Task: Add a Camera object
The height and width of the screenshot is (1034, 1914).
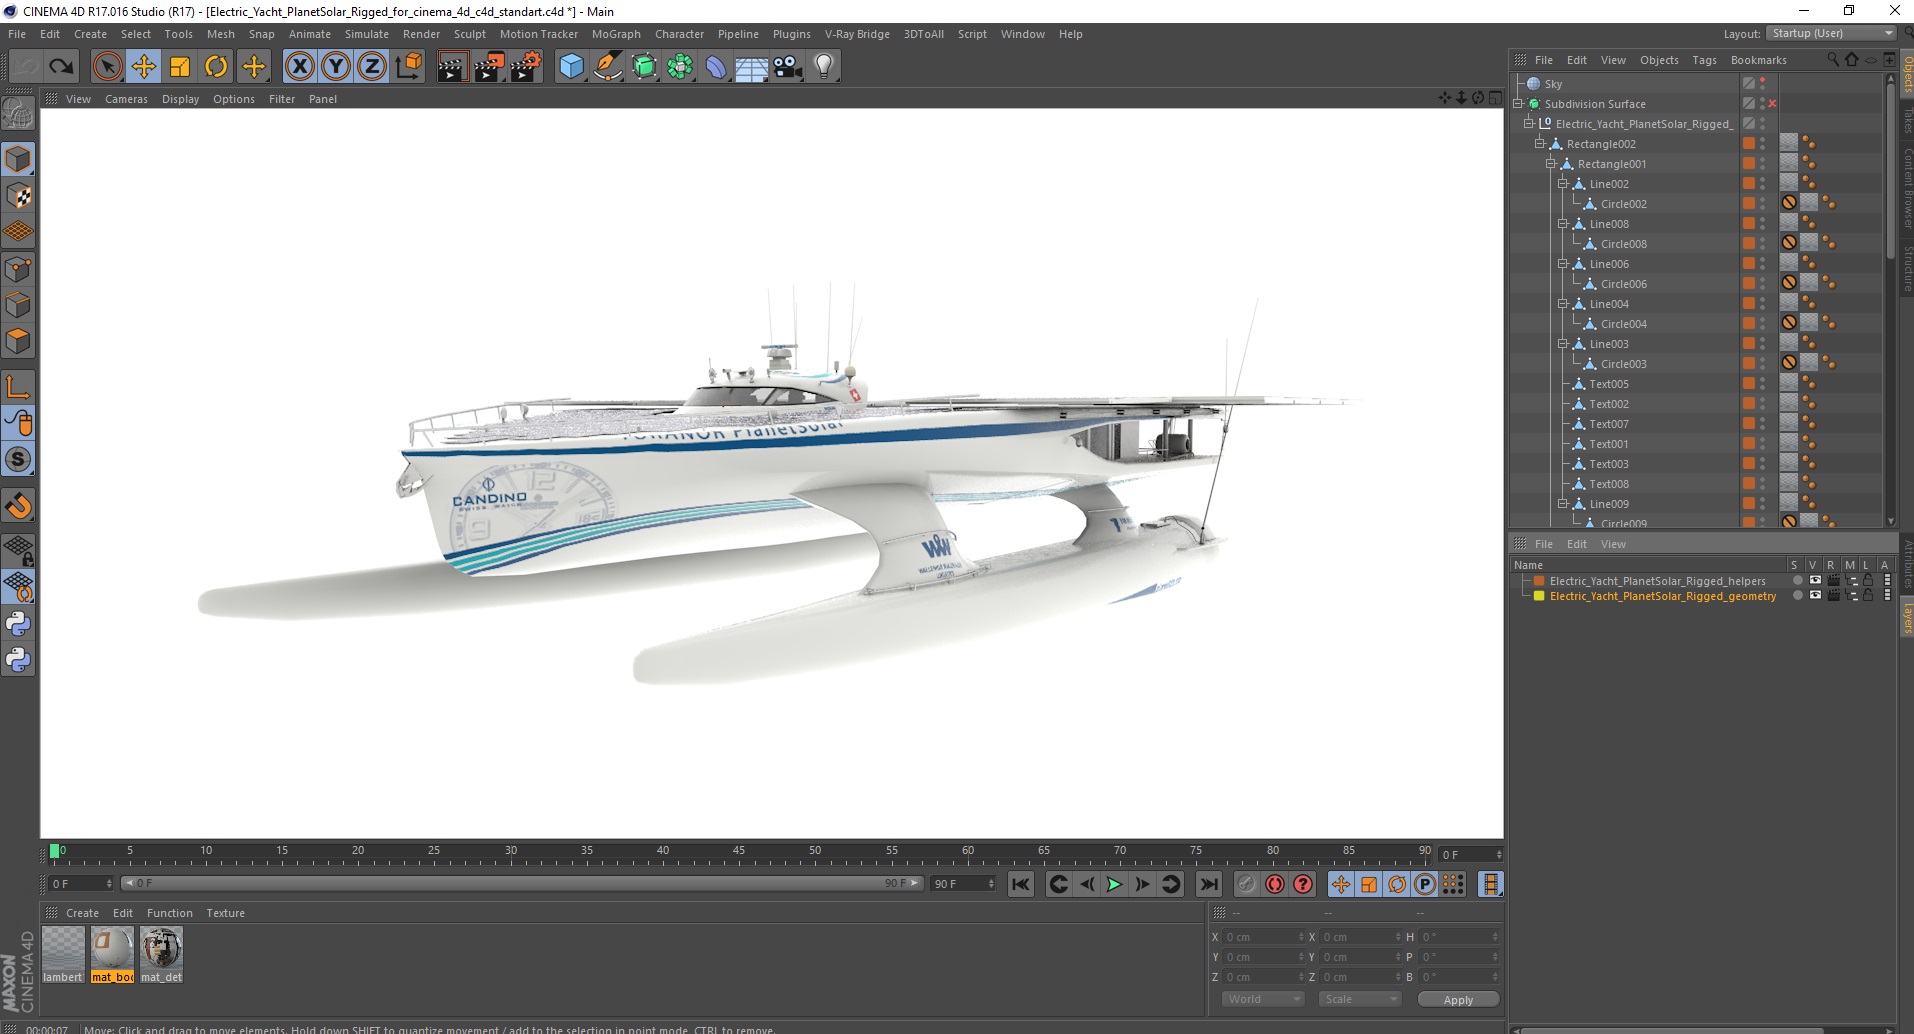Action: 788,67
